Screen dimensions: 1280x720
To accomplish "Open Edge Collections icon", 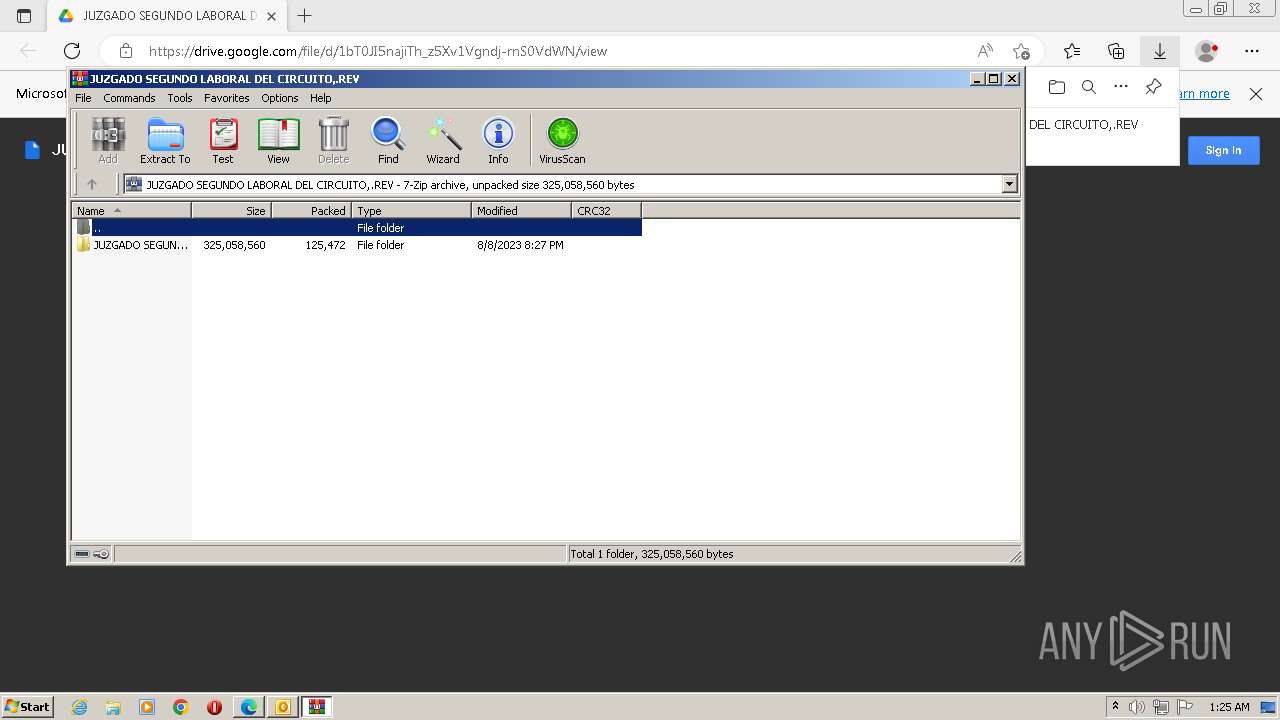I will point(1116,51).
